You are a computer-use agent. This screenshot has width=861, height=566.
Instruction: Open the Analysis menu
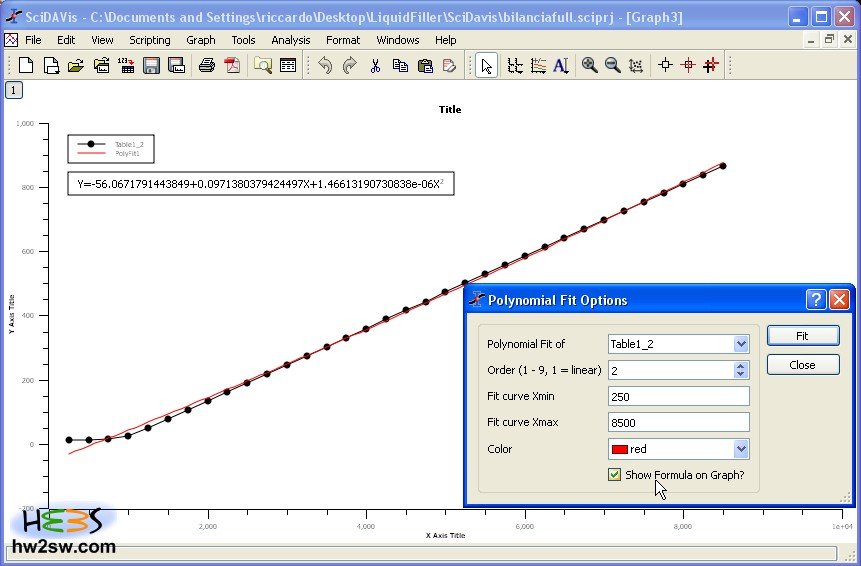point(291,40)
